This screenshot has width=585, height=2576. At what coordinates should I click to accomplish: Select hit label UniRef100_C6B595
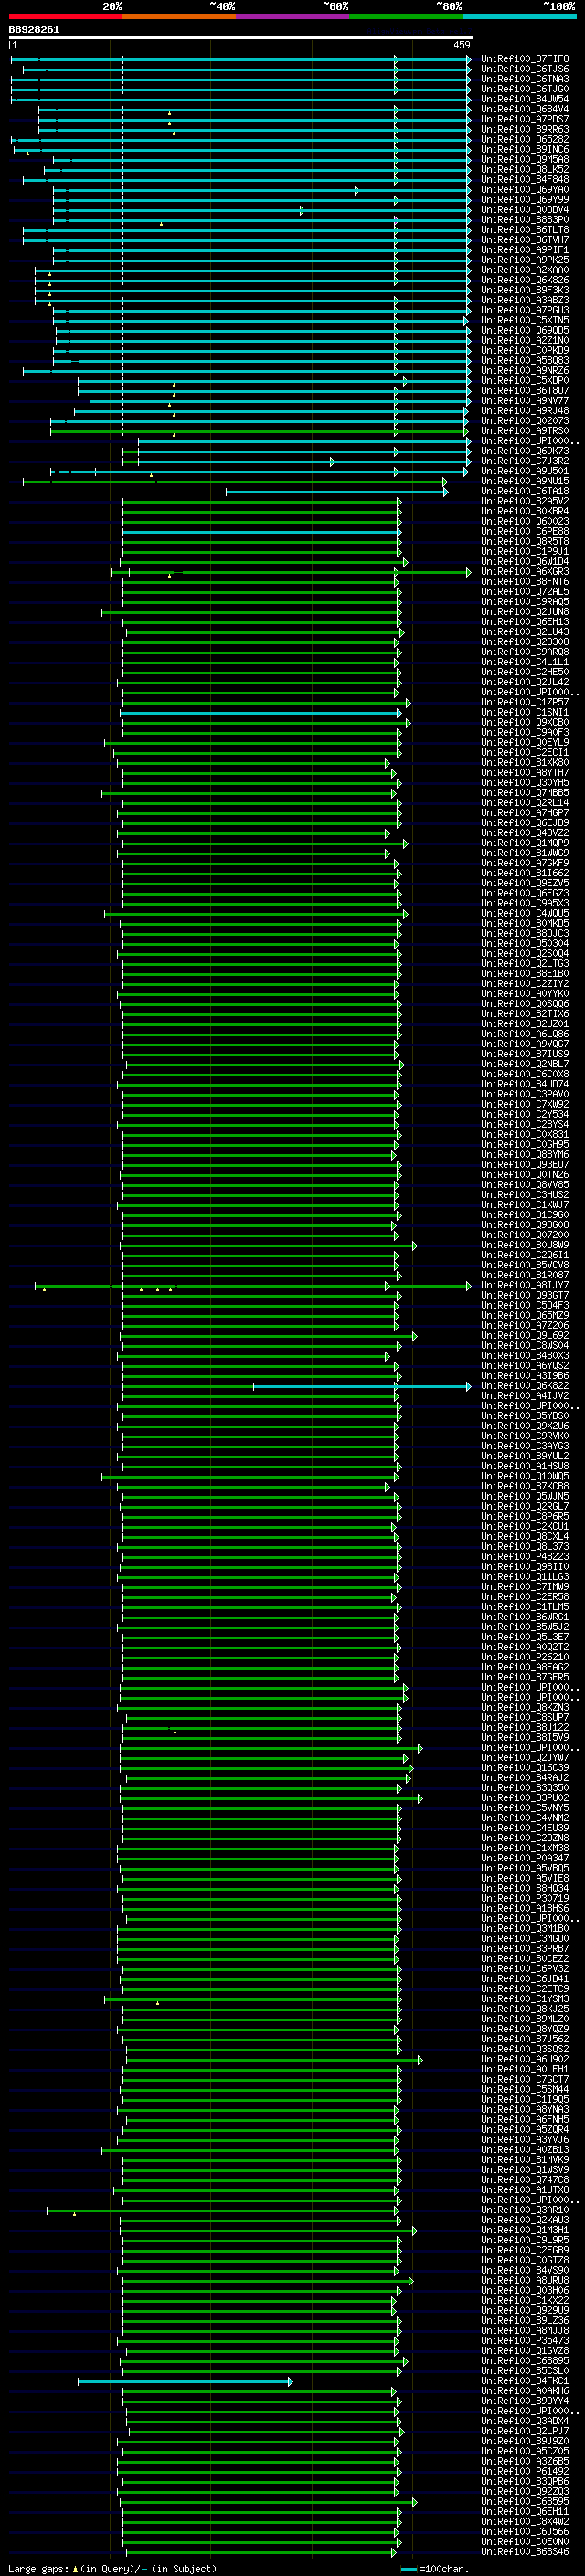[525, 2501]
